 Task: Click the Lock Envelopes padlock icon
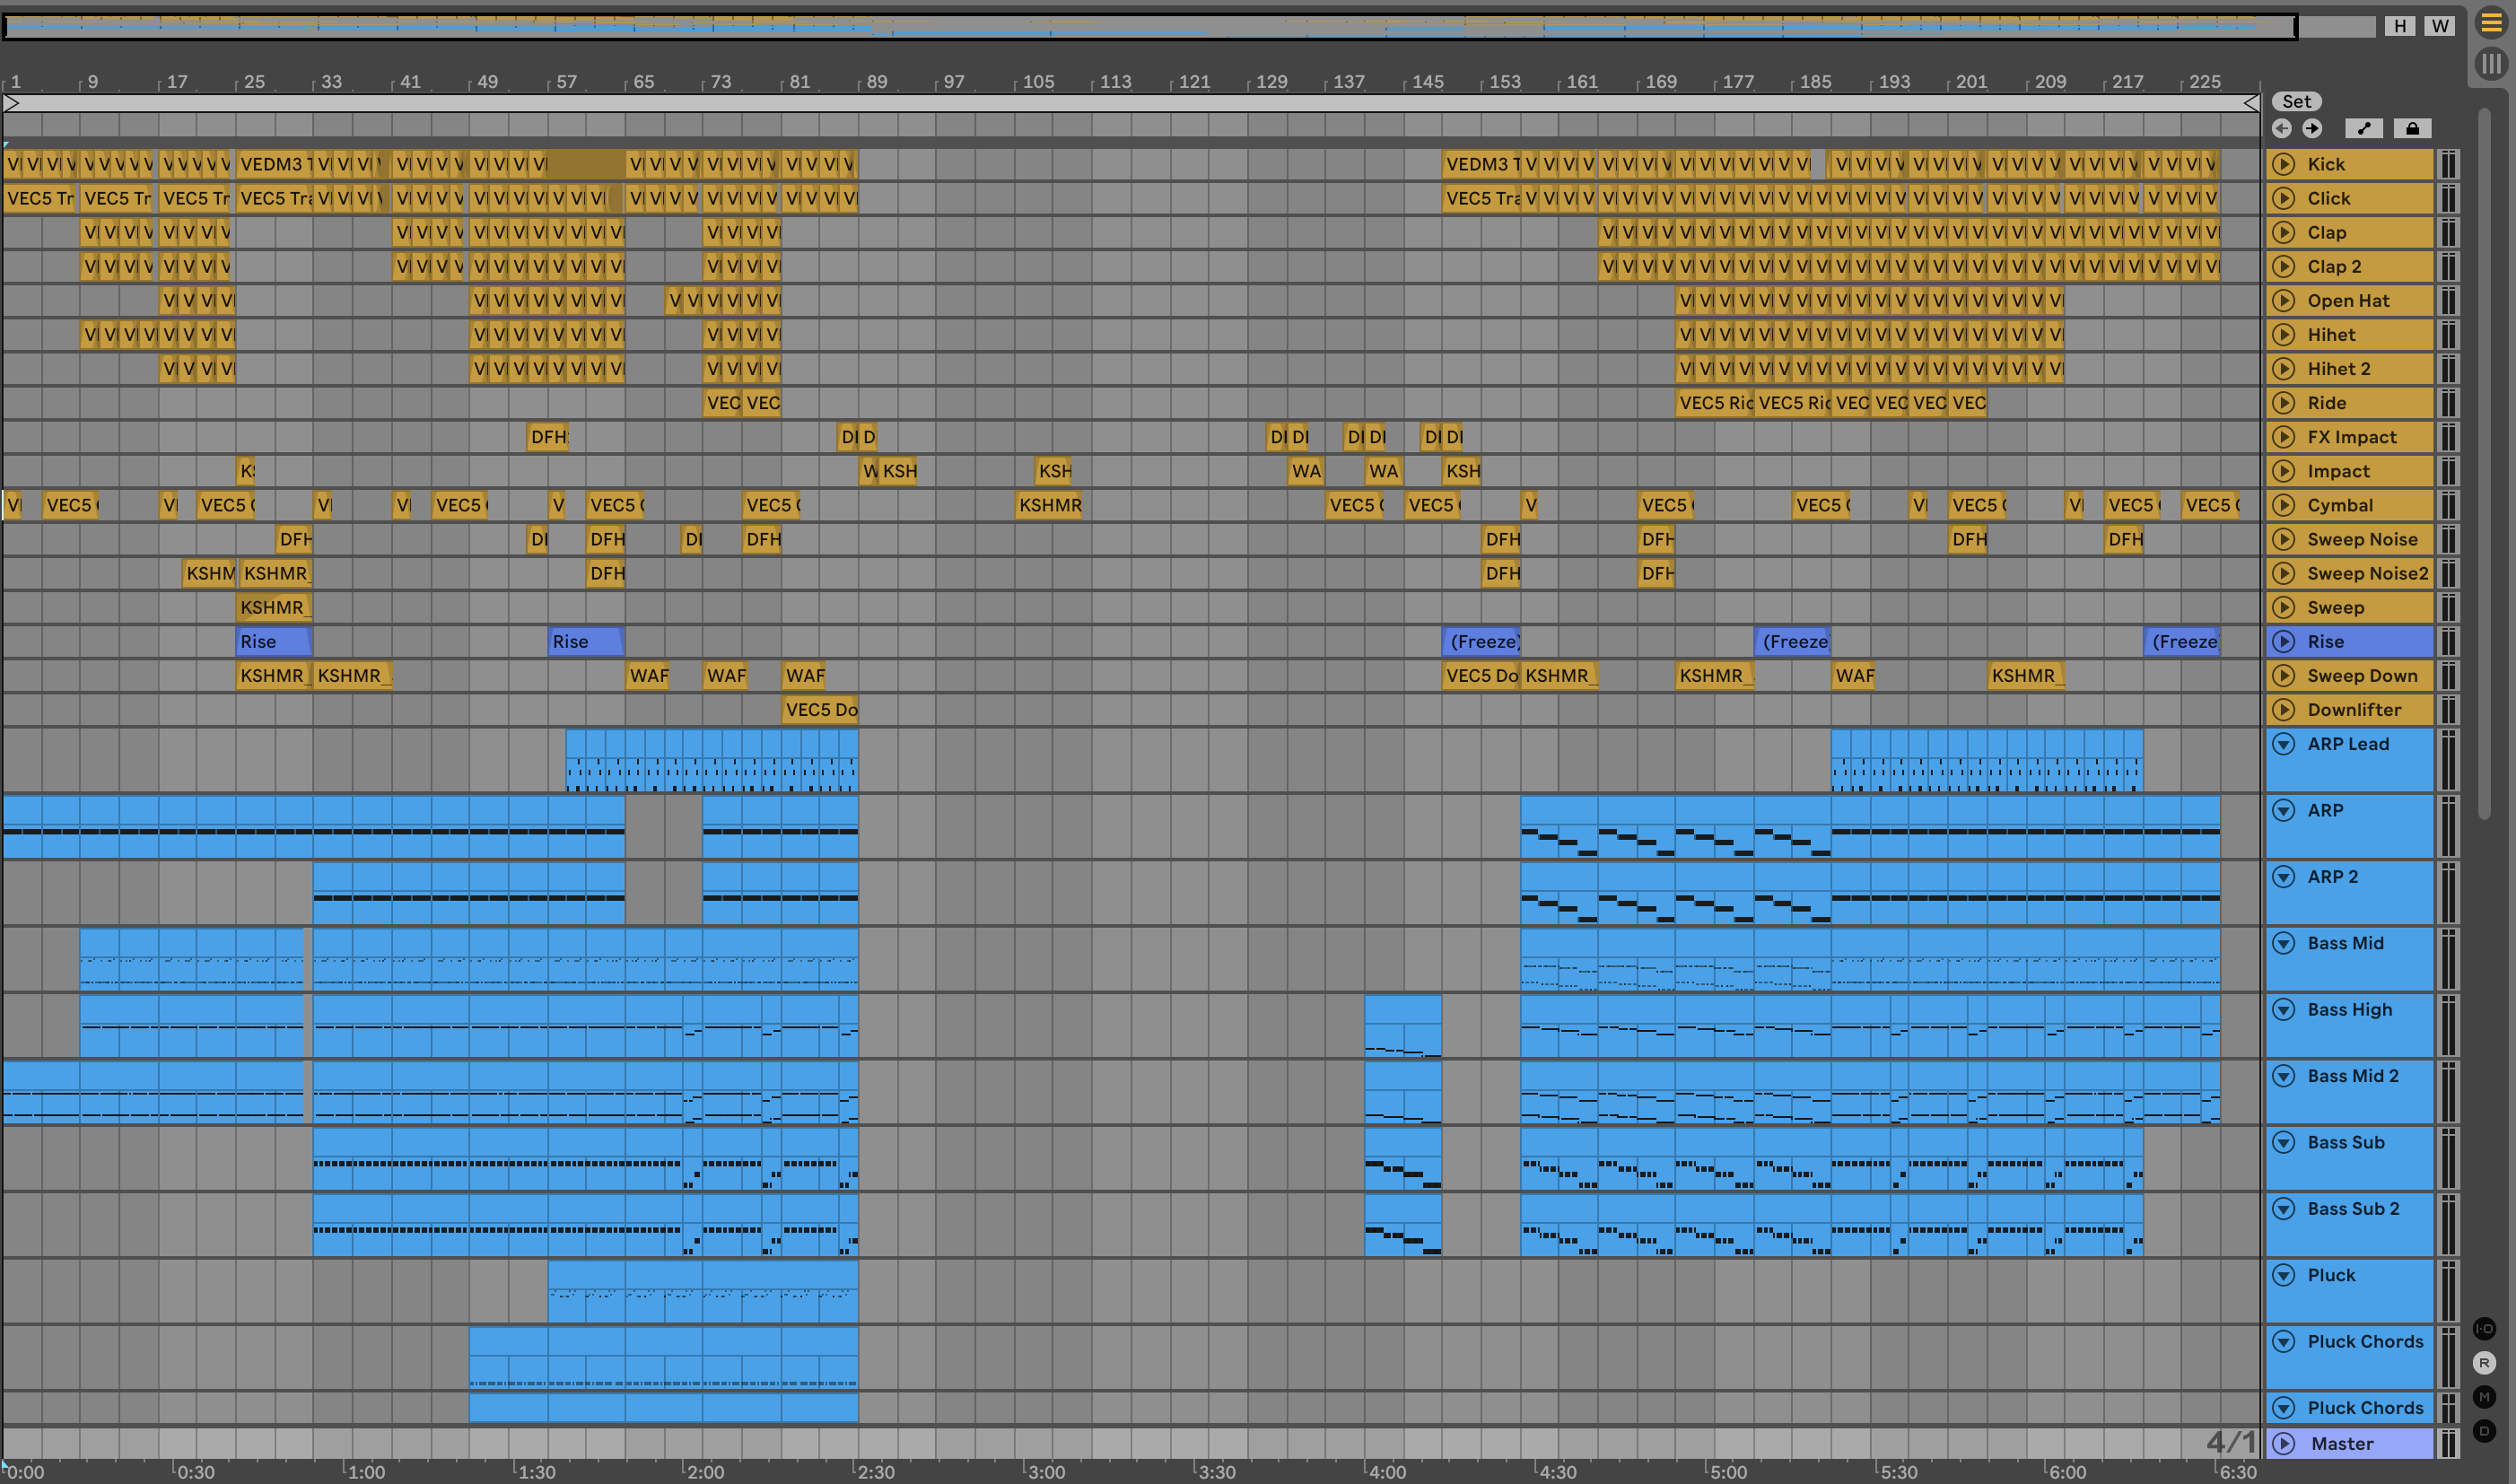click(x=2412, y=128)
